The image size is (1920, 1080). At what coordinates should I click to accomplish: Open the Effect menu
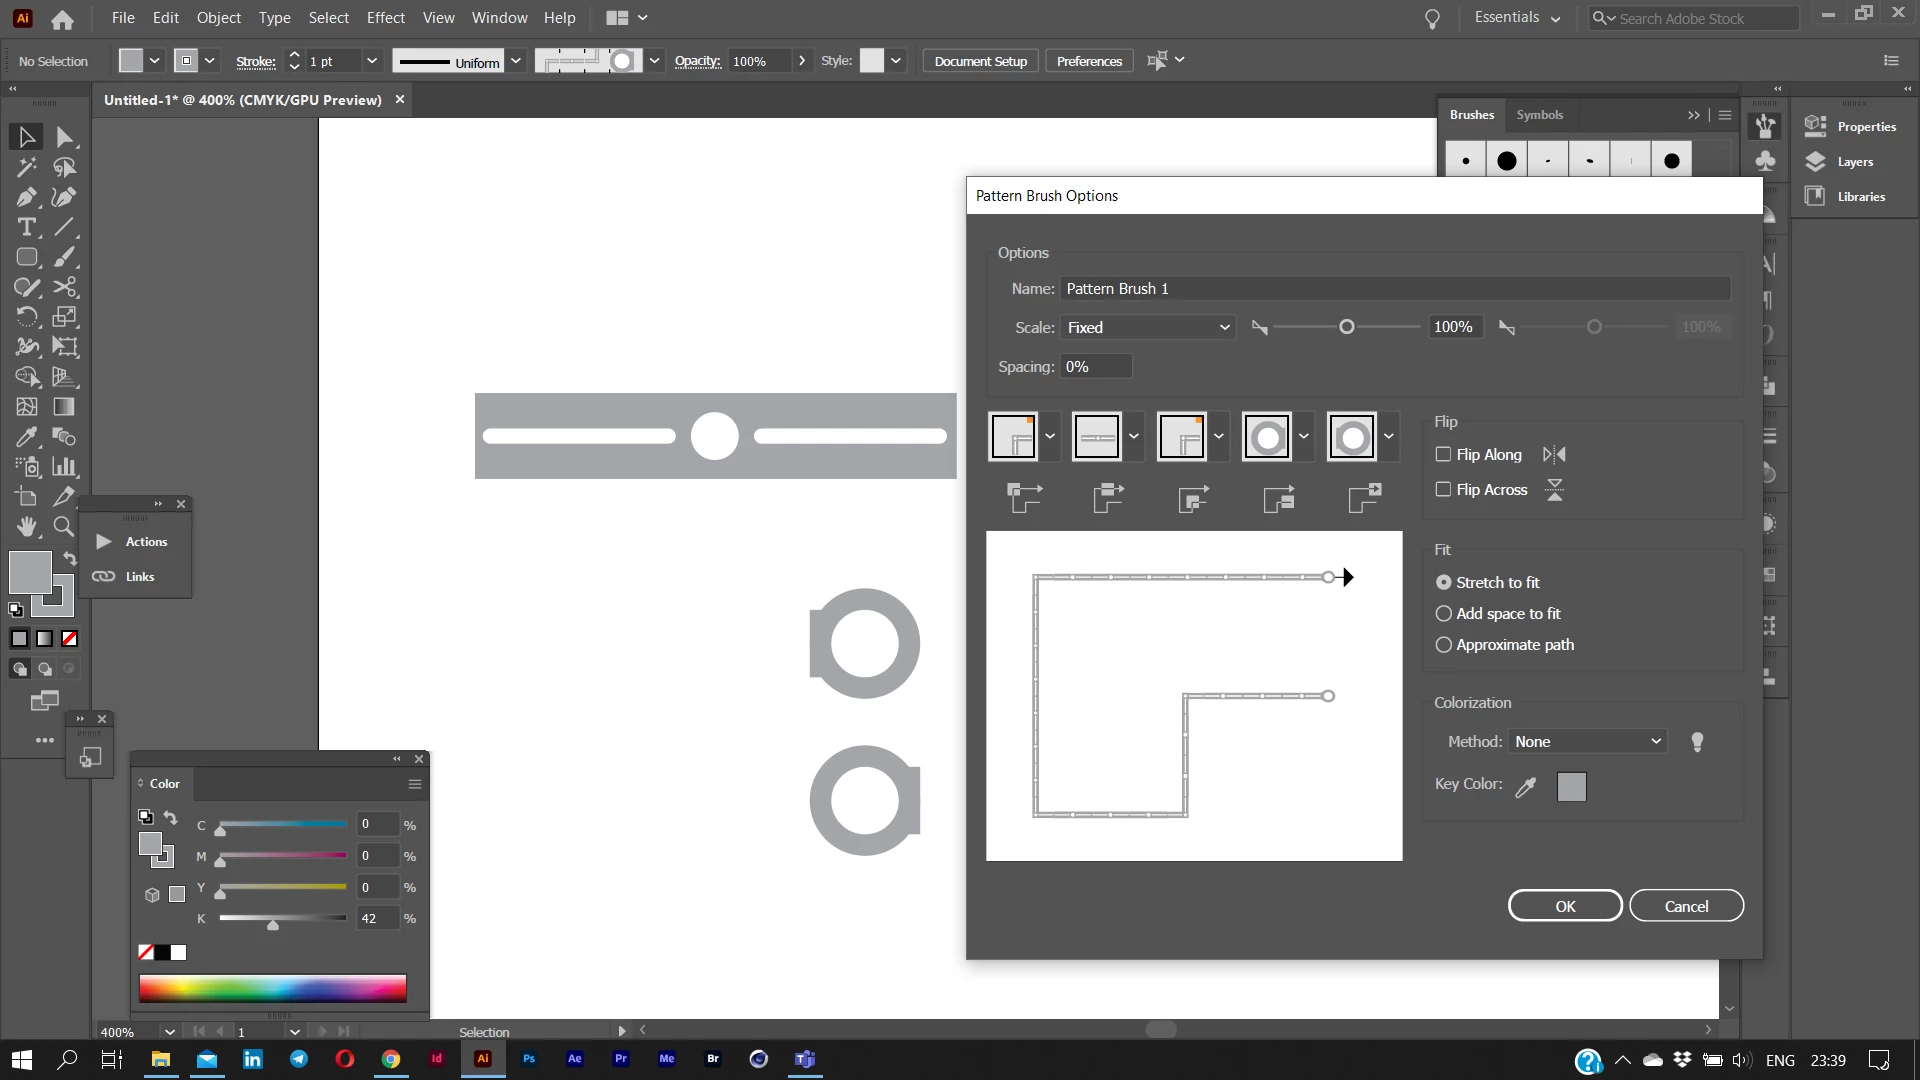point(385,18)
